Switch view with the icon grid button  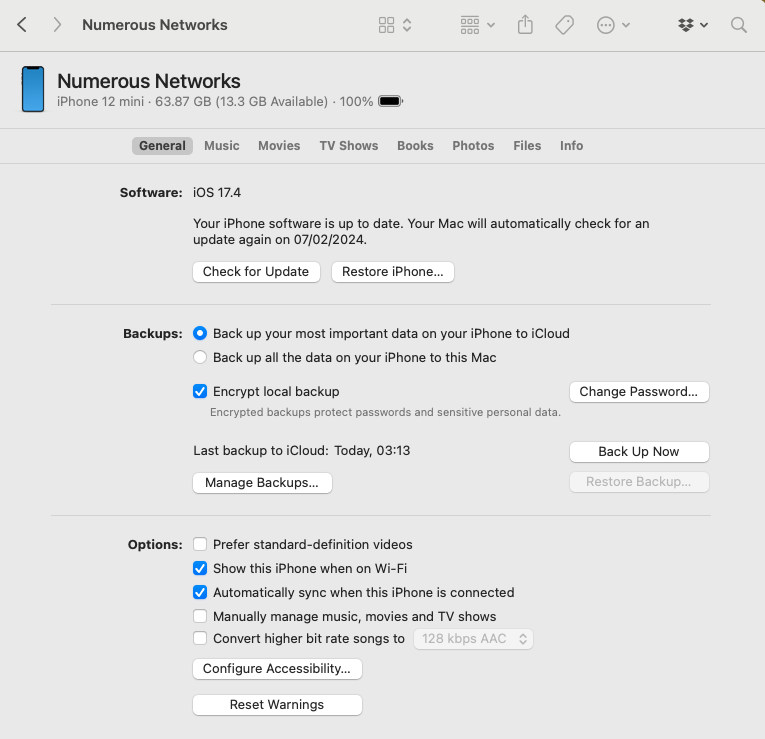point(386,25)
